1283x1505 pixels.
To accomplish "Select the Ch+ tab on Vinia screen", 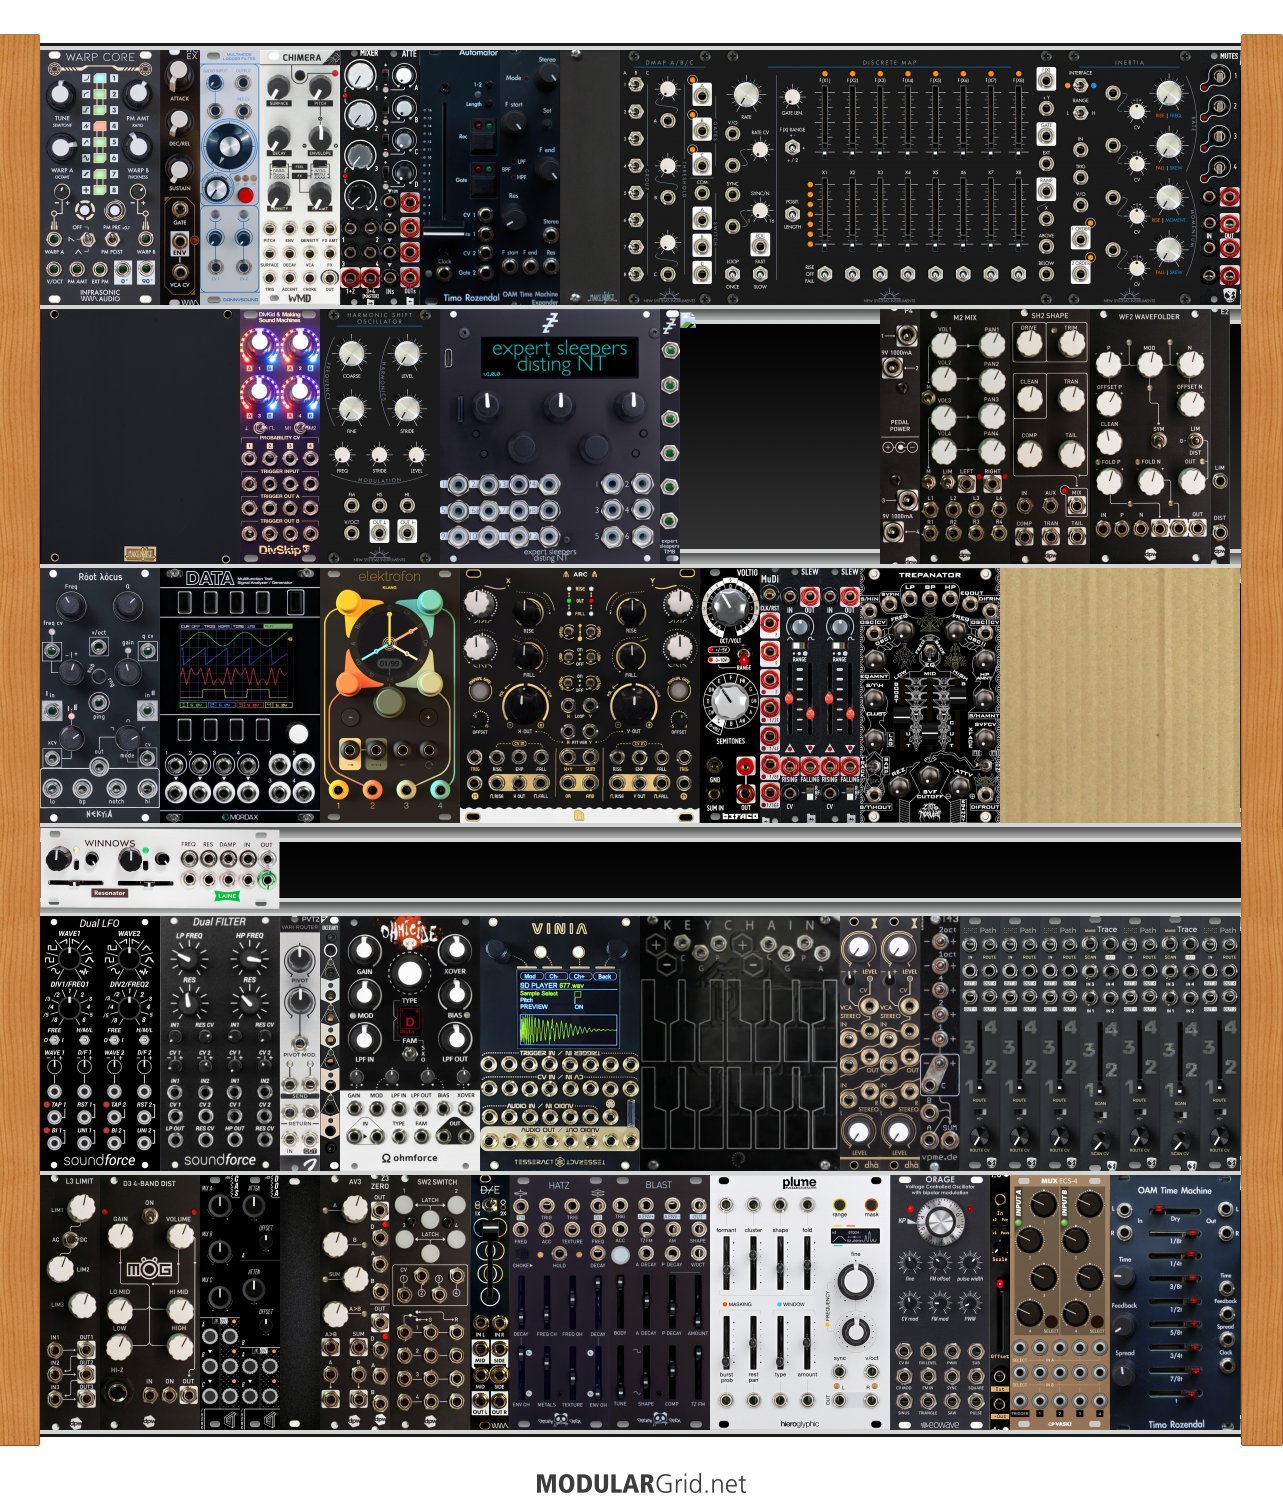I will 579,976.
